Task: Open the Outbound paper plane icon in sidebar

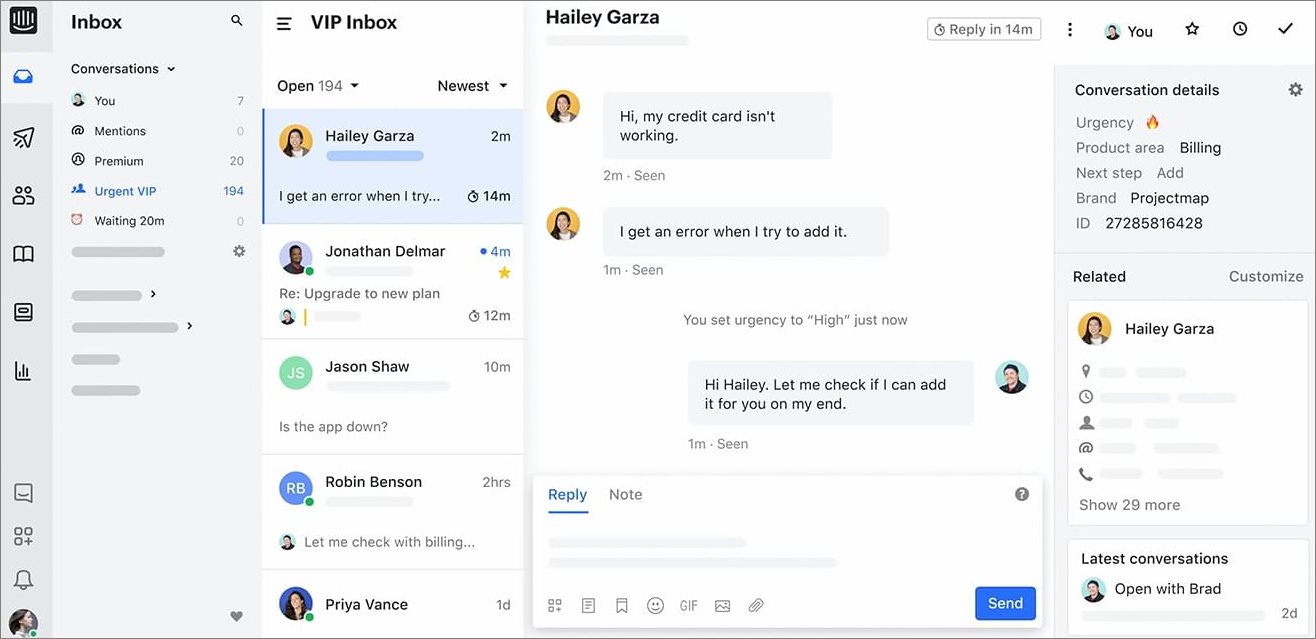Action: [23, 137]
